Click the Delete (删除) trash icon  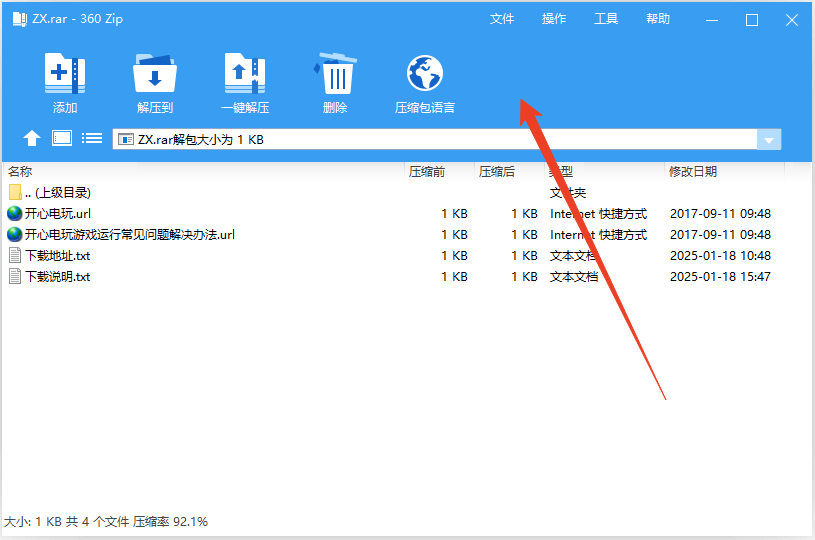click(335, 74)
